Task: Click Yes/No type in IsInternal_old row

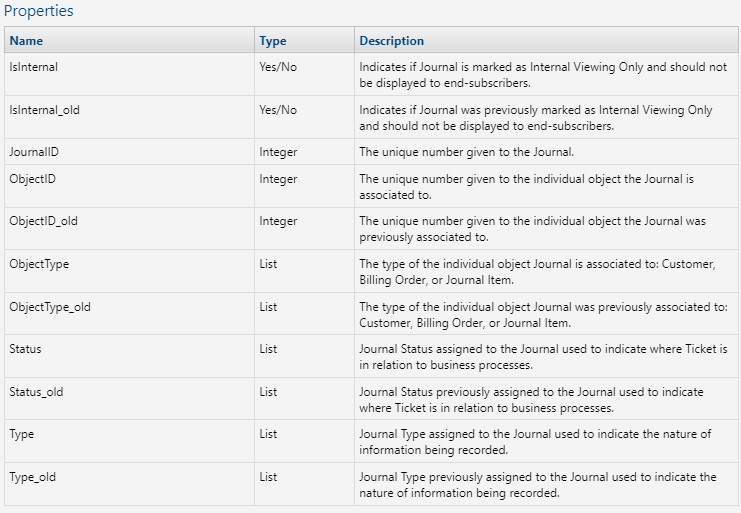Action: point(278,110)
